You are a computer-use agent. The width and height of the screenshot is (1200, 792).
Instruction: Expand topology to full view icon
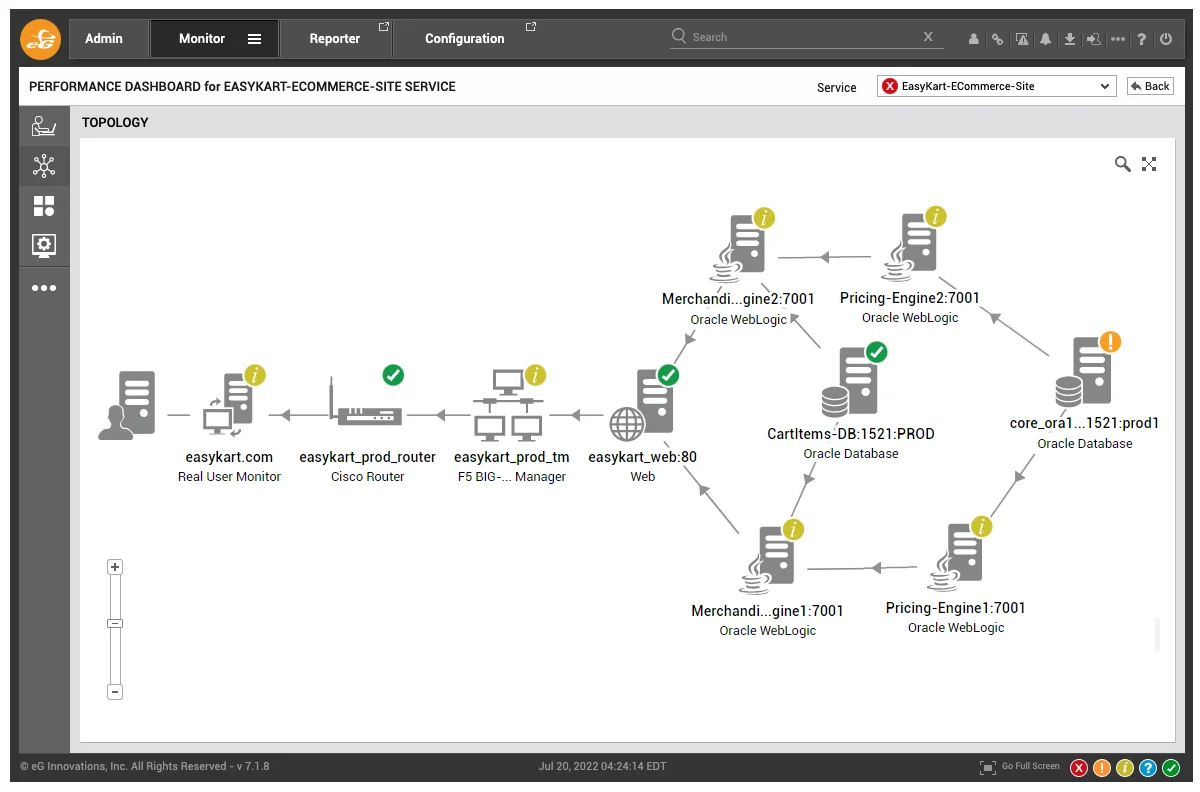[1149, 164]
